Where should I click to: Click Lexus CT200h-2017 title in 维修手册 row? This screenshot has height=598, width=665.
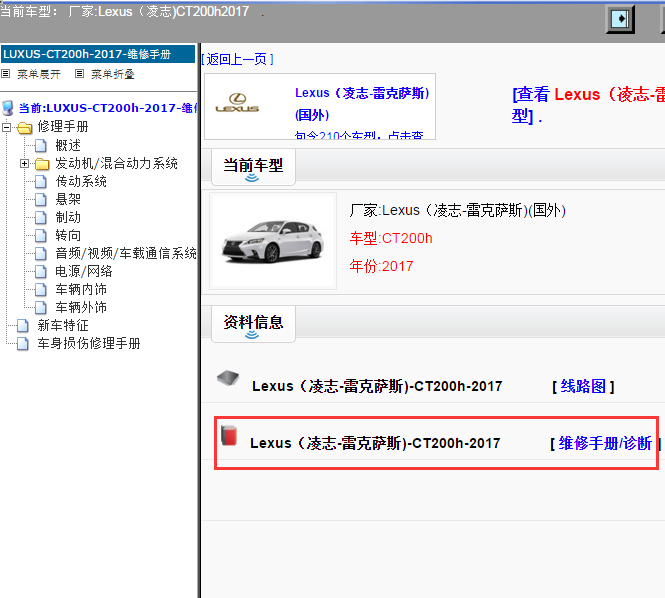(375, 443)
